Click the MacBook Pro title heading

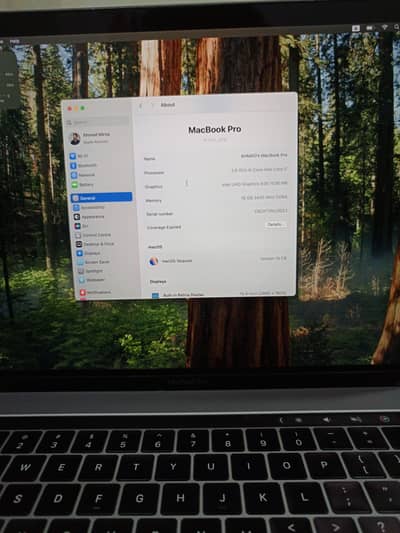click(215, 130)
